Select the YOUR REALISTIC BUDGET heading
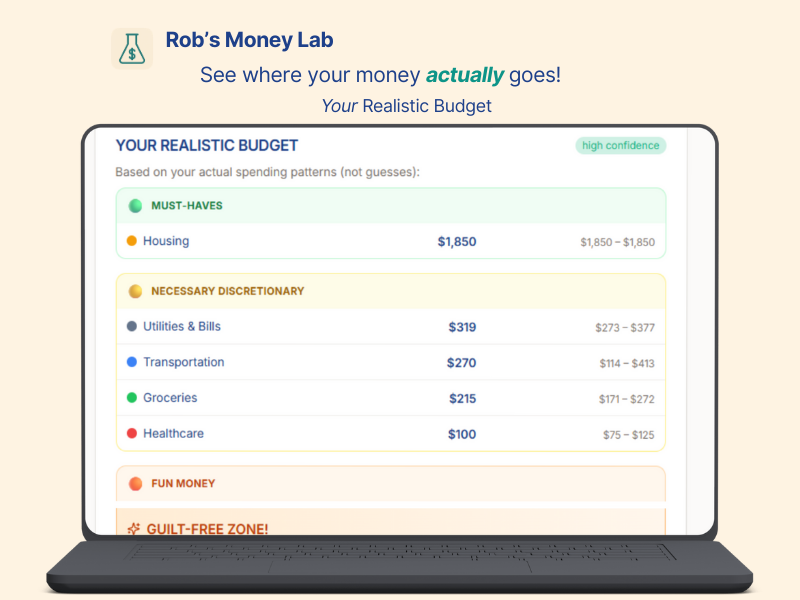This screenshot has width=800, height=600. [207, 145]
